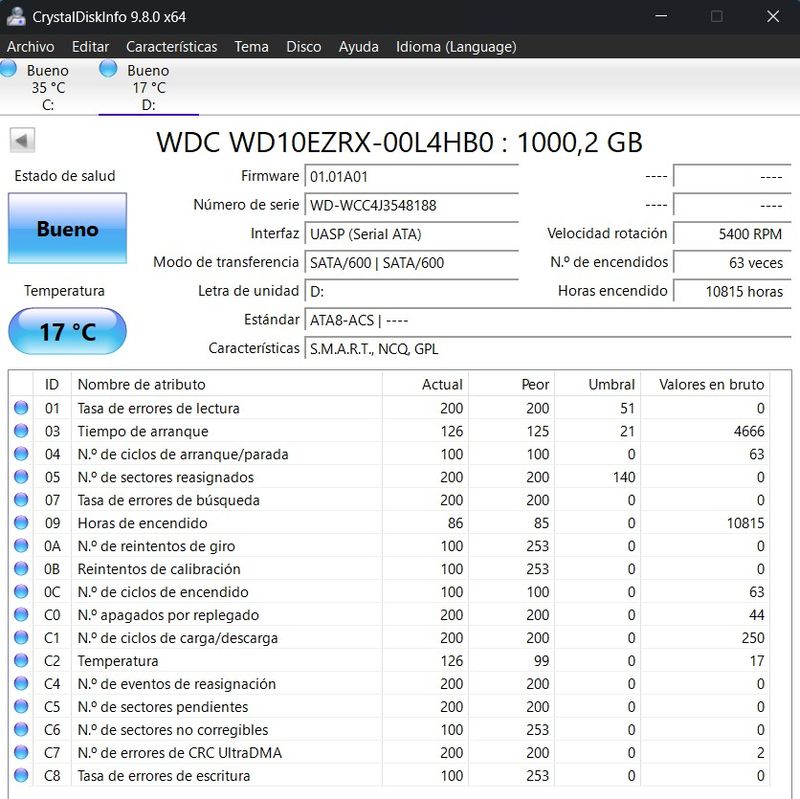Click the power-on count field 63 veces
This screenshot has width=800, height=799.
[732, 263]
